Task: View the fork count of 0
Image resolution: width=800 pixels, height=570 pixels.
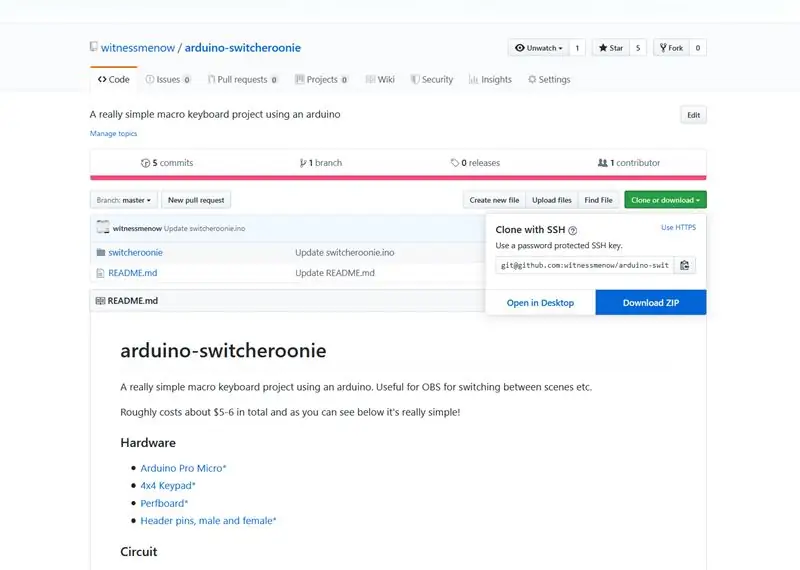Action: tap(697, 48)
